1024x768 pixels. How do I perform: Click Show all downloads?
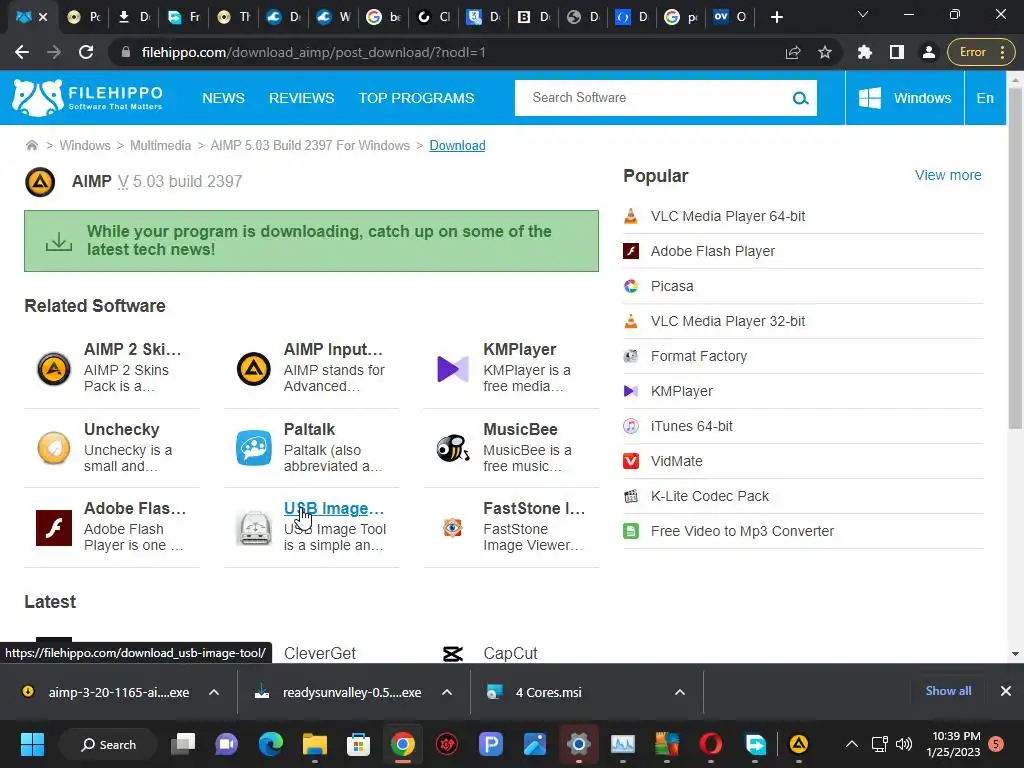948,691
